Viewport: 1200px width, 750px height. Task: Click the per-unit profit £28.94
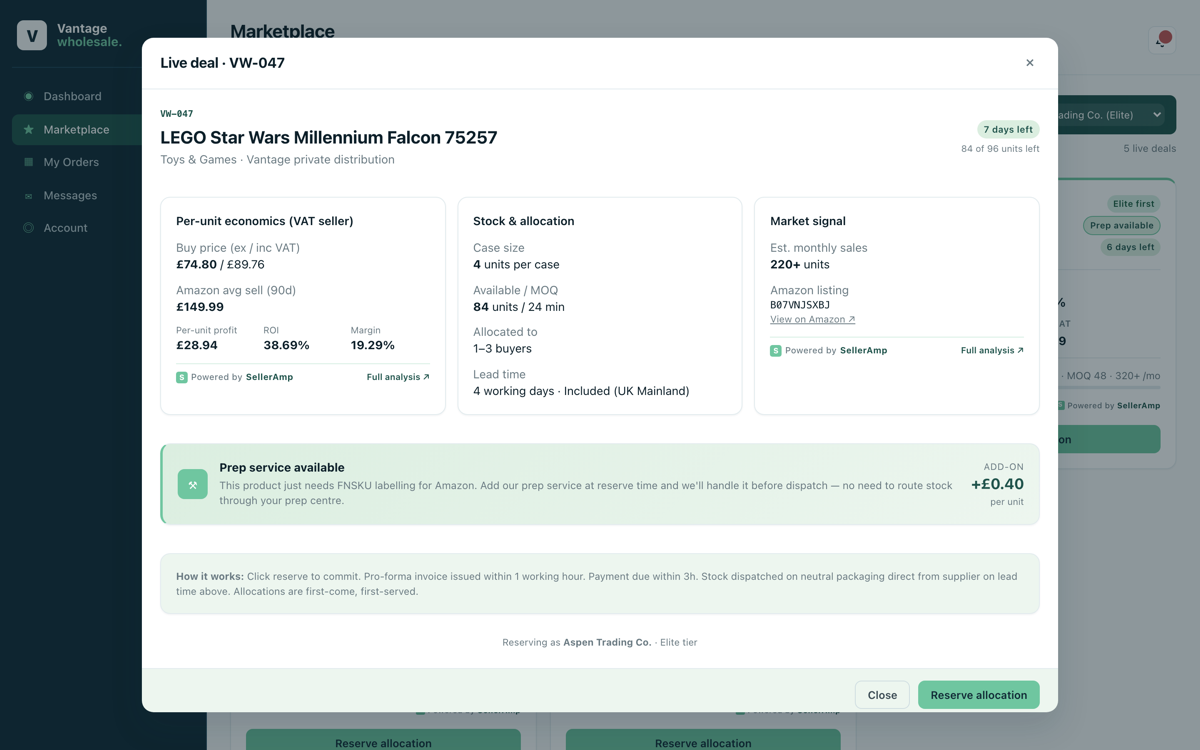(x=197, y=345)
